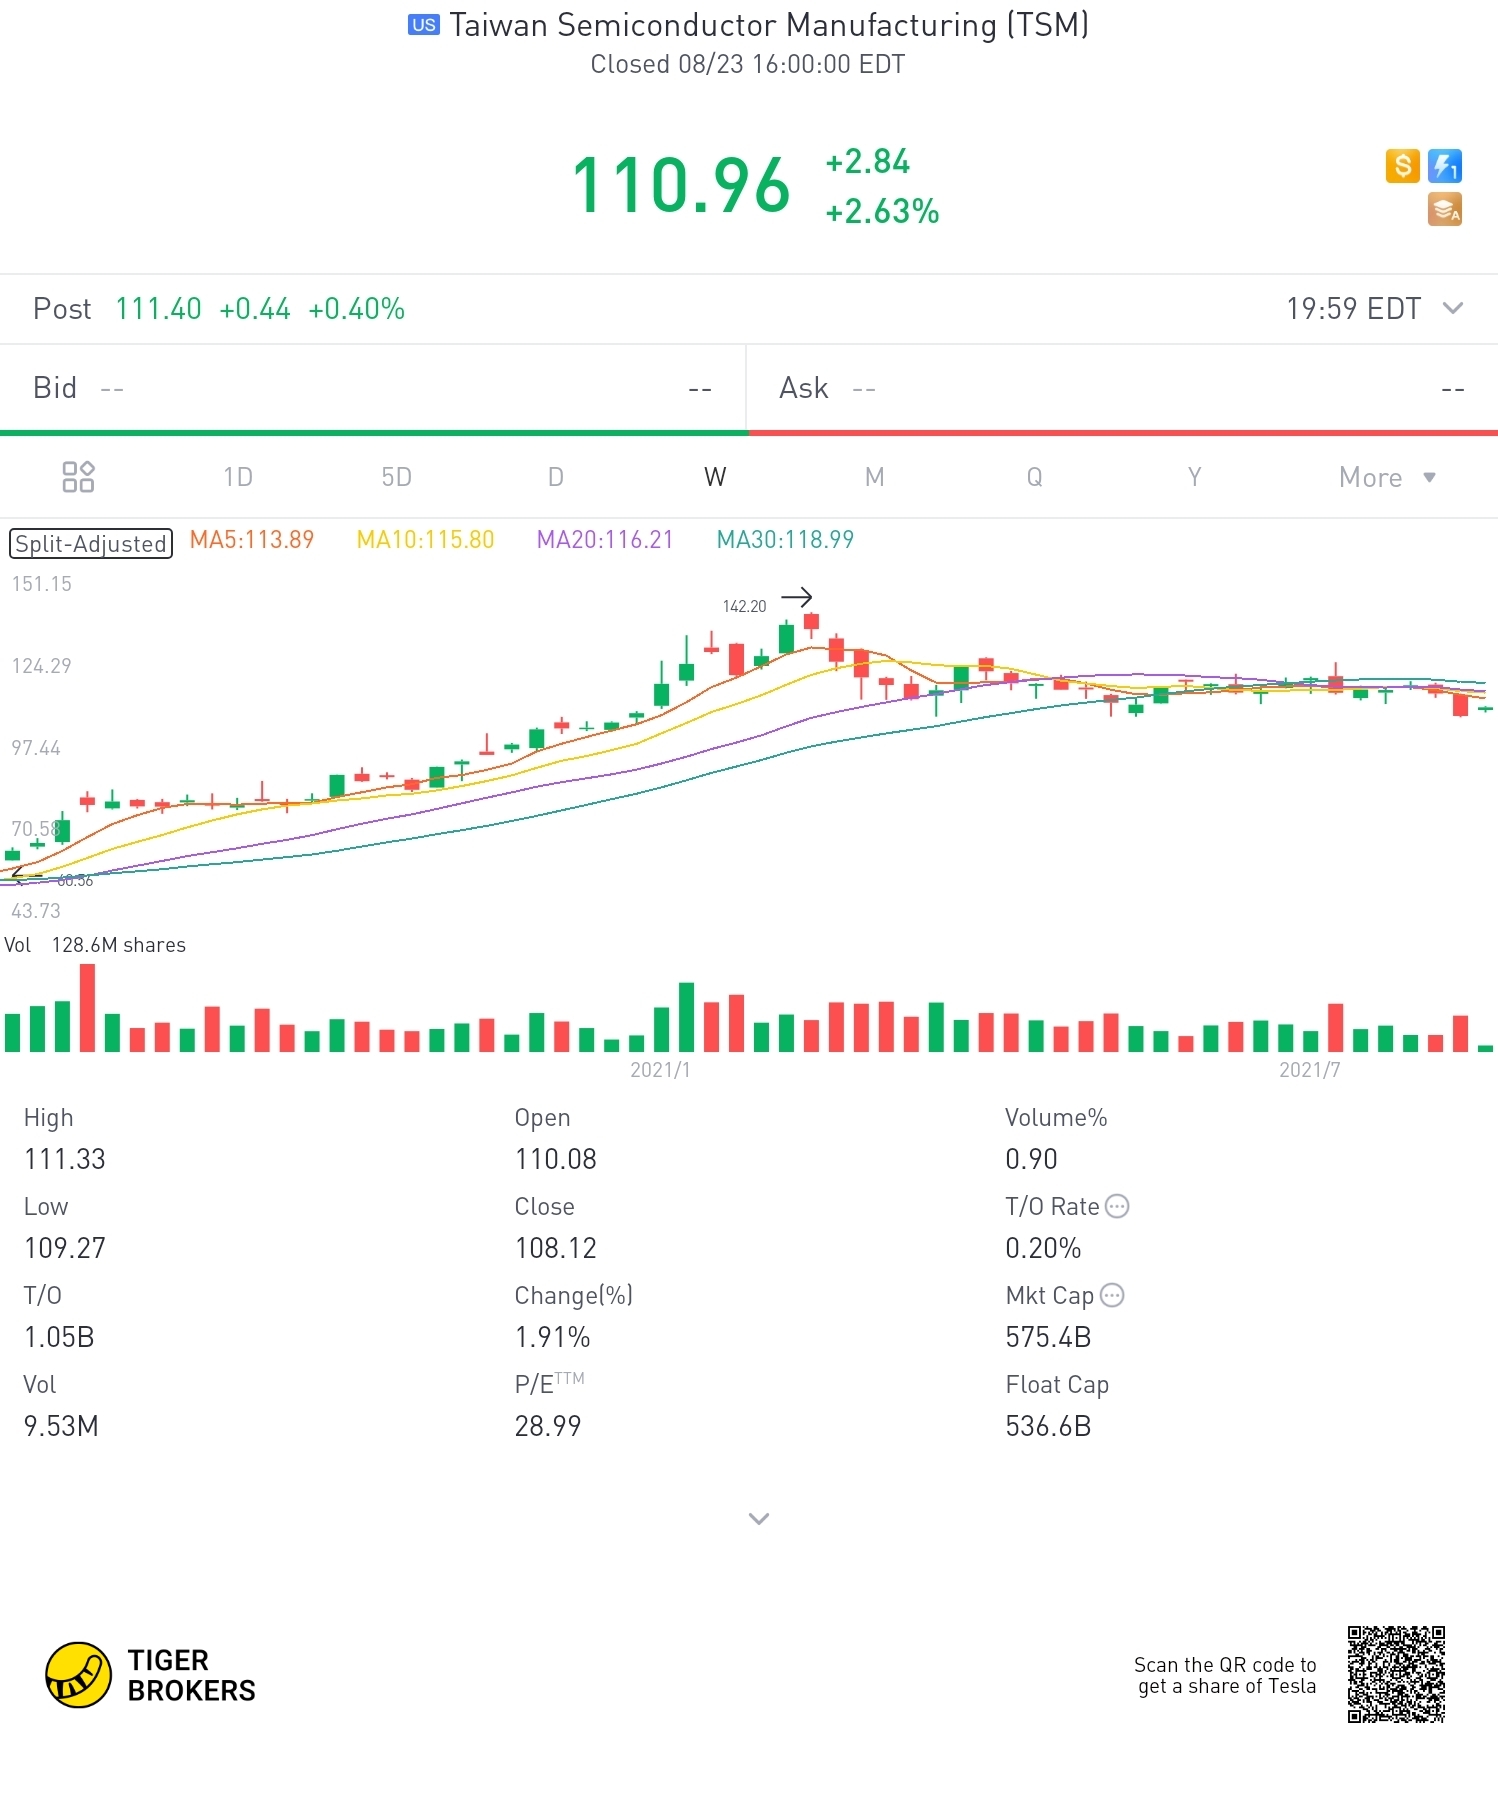This screenshot has width=1498, height=1797.
Task: Tap the US market flag badge
Action: (x=424, y=25)
